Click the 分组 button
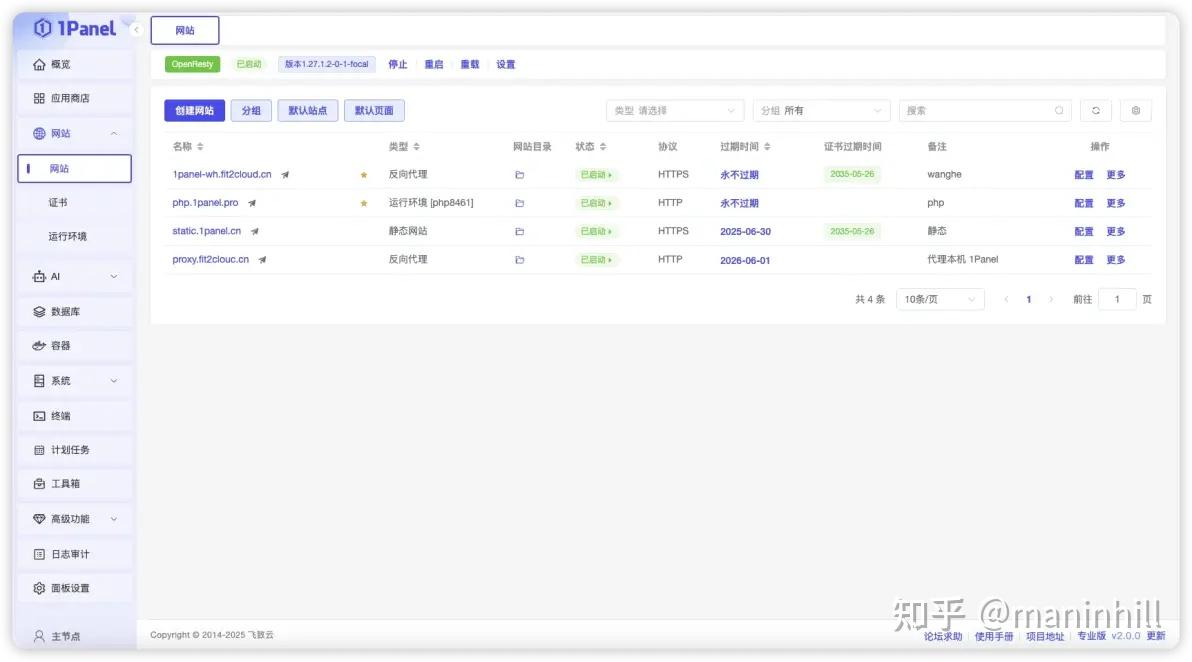Viewport: 1192px width, 662px height. [251, 111]
